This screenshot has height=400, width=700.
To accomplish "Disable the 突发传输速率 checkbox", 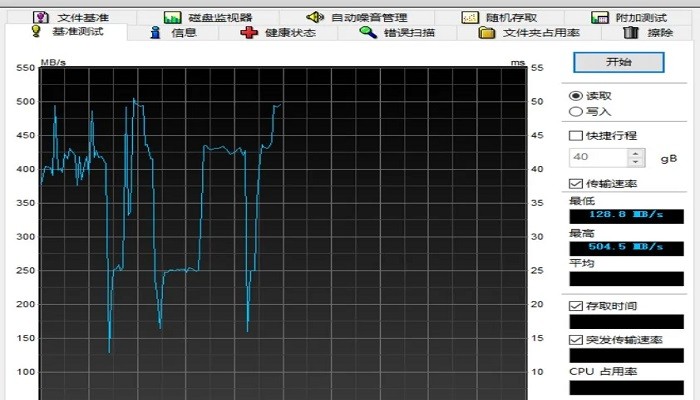I will coord(575,339).
